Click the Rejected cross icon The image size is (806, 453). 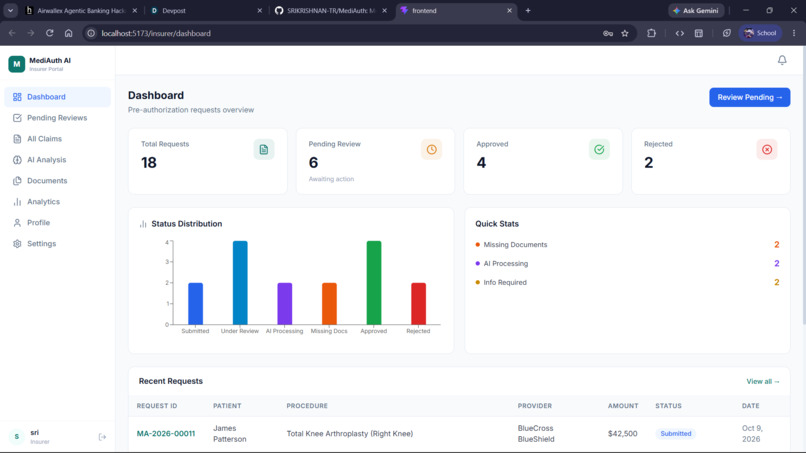pyautogui.click(x=766, y=150)
